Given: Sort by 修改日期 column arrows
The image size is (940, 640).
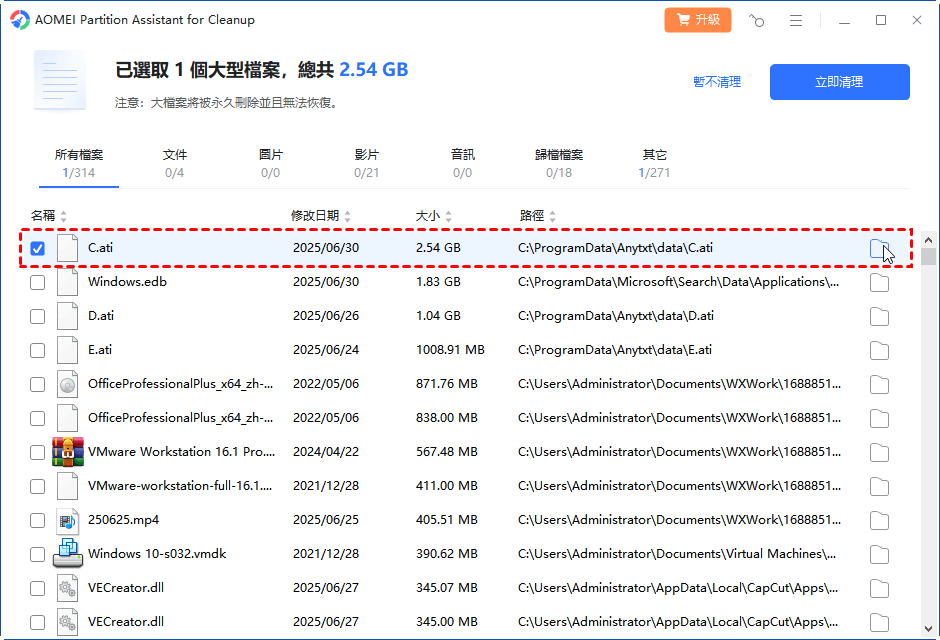Looking at the screenshot, I should [348, 216].
